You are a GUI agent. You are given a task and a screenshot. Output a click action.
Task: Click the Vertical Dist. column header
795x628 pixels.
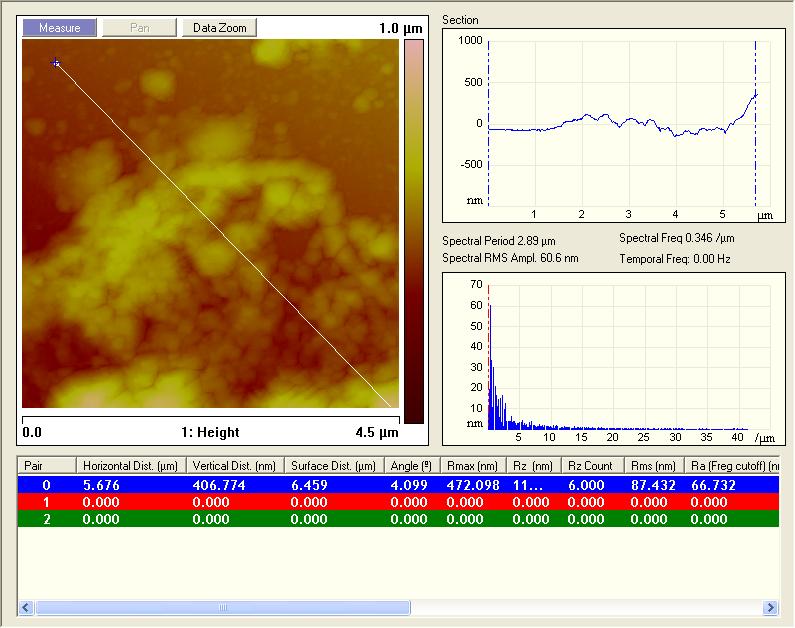[x=235, y=466]
